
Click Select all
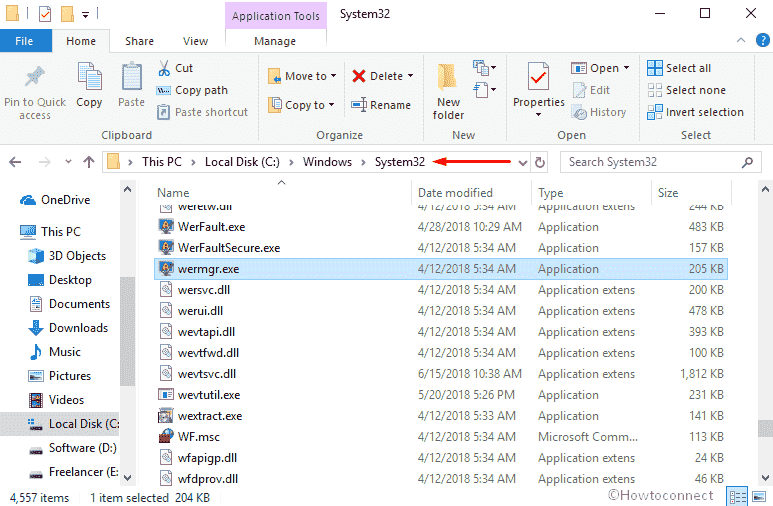point(679,68)
